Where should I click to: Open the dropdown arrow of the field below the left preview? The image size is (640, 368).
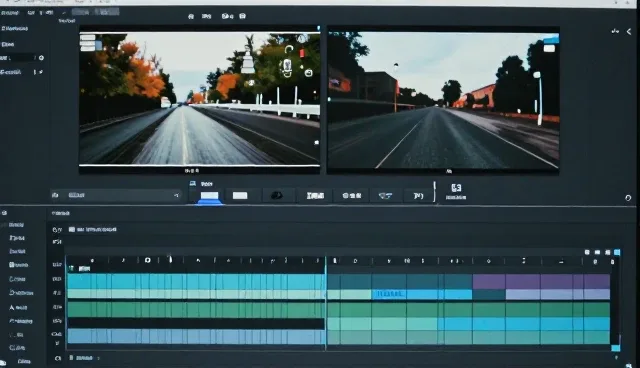point(176,195)
